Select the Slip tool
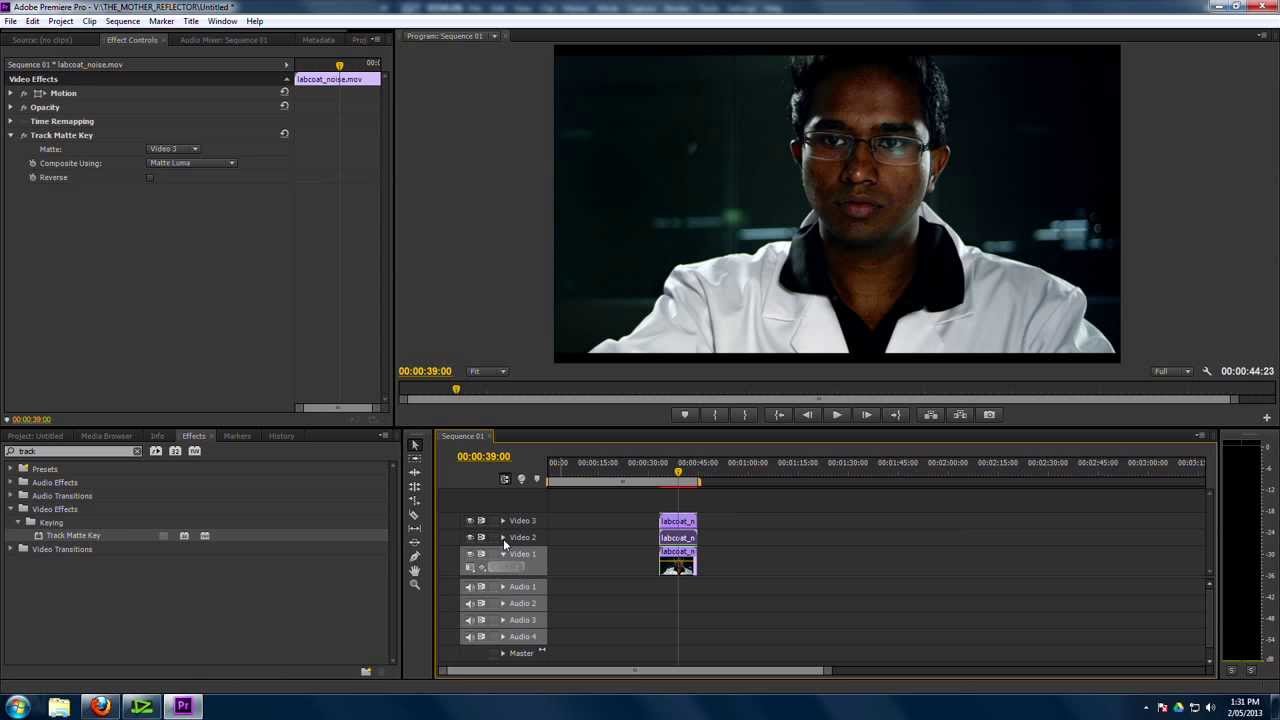This screenshot has width=1280, height=720. [415, 529]
